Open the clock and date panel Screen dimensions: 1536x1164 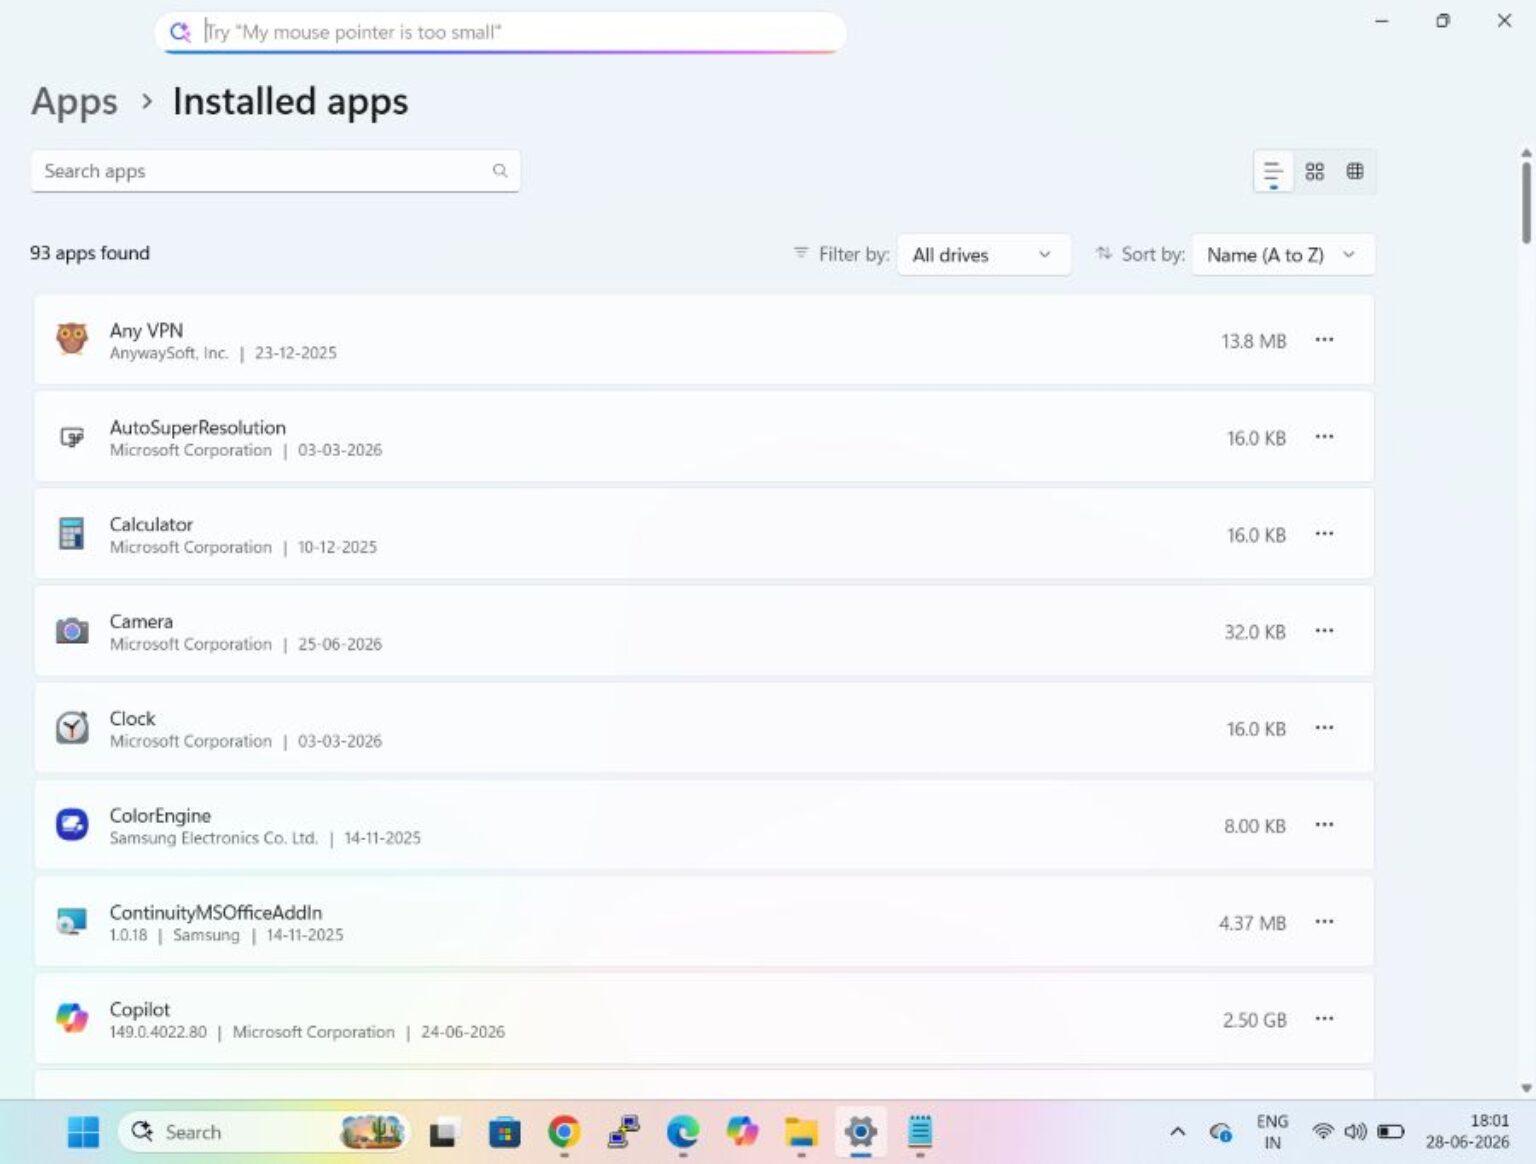click(1467, 1132)
